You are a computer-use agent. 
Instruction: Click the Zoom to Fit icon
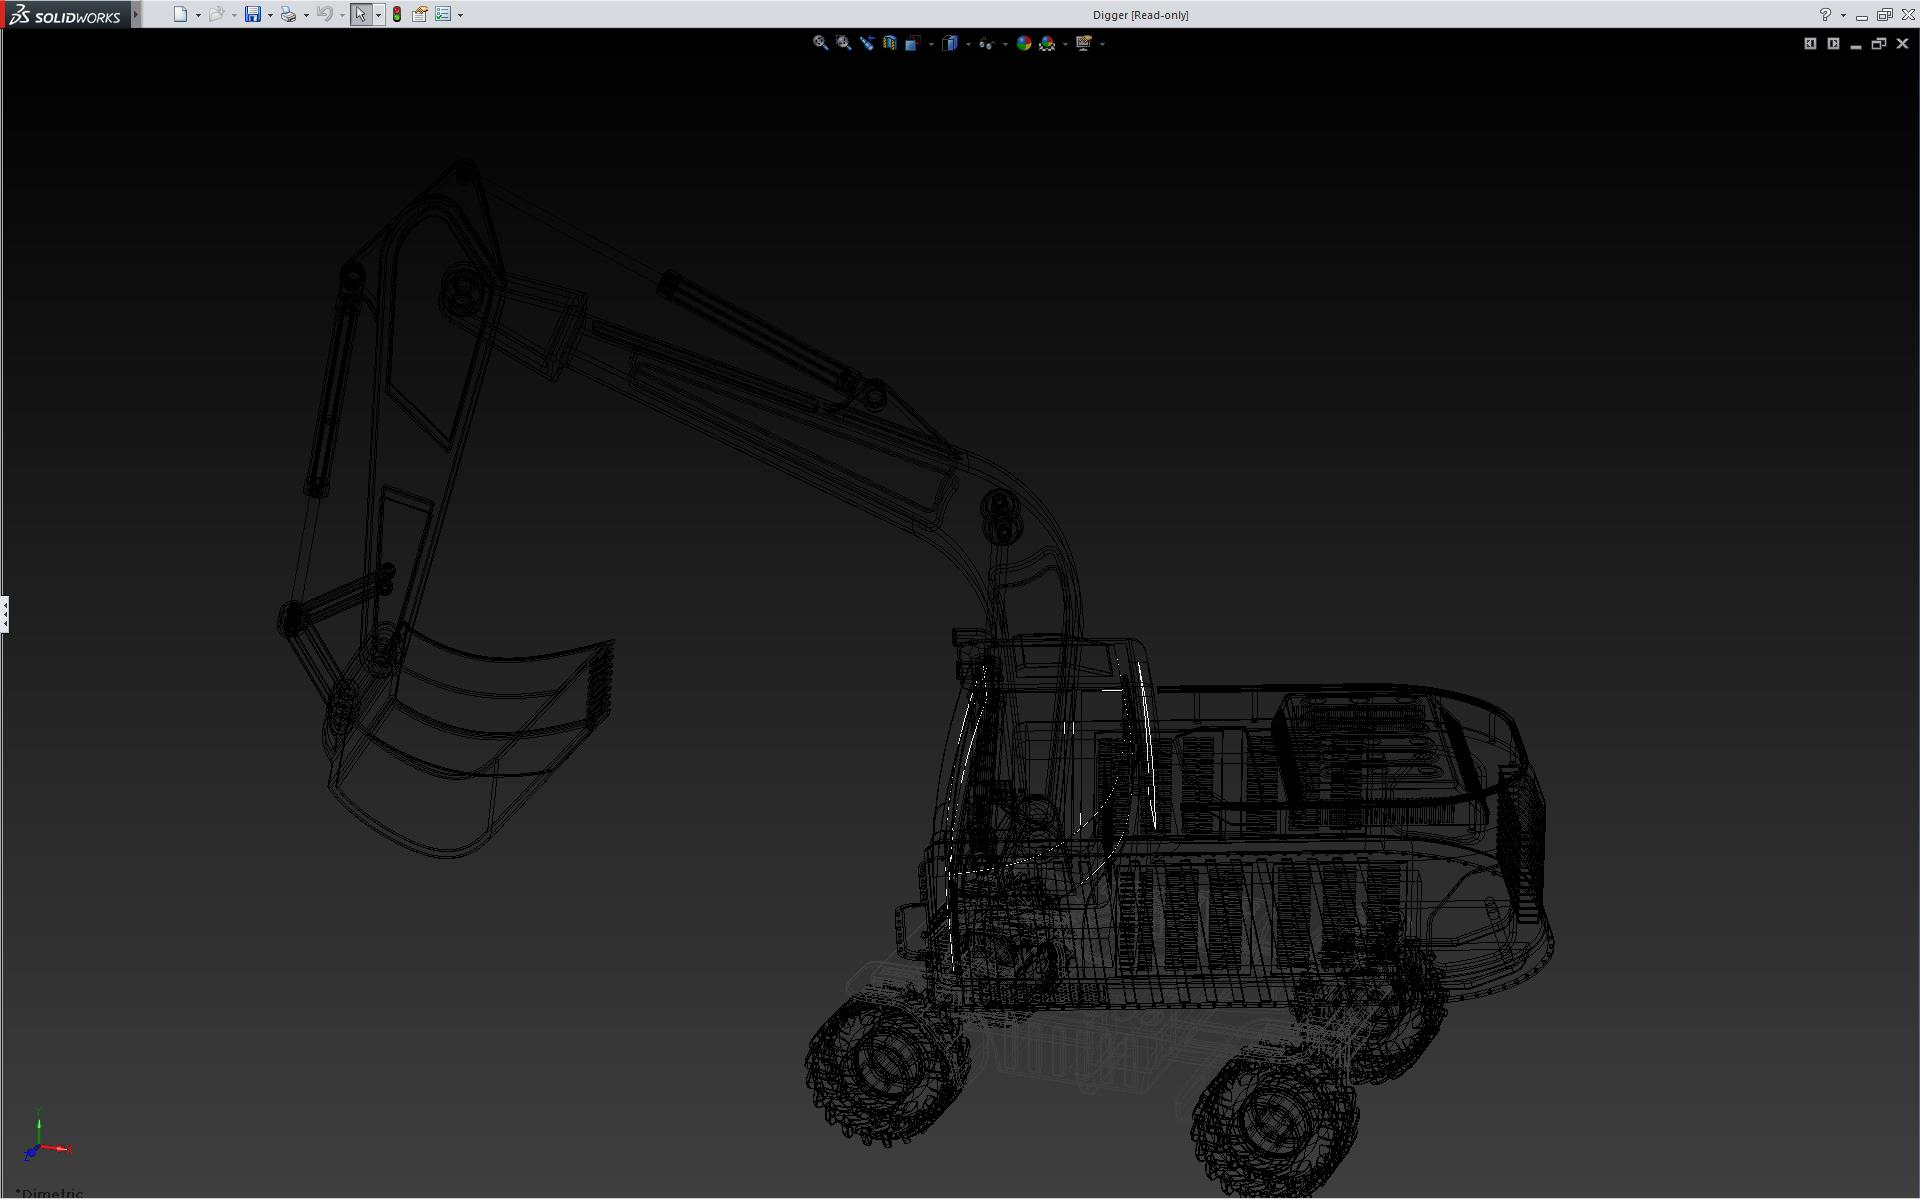pyautogui.click(x=820, y=43)
